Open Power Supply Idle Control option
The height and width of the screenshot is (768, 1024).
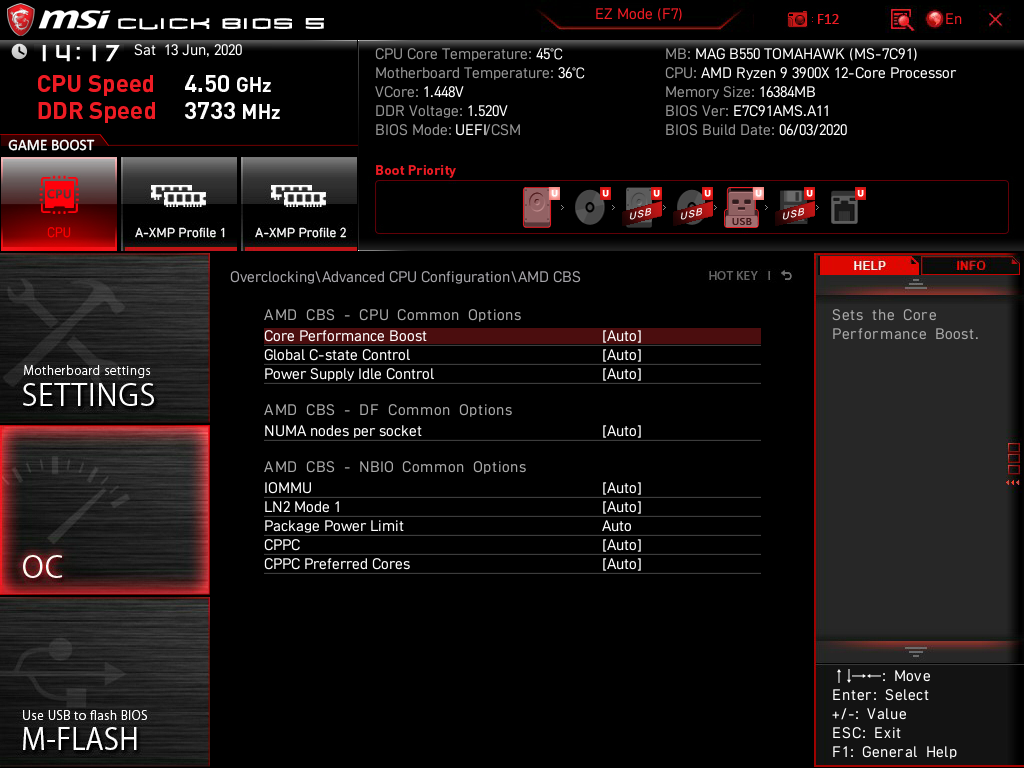pos(512,374)
